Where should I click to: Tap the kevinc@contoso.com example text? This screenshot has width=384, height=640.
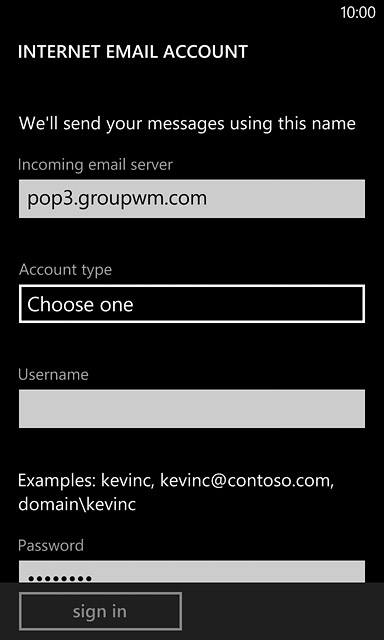click(x=247, y=481)
